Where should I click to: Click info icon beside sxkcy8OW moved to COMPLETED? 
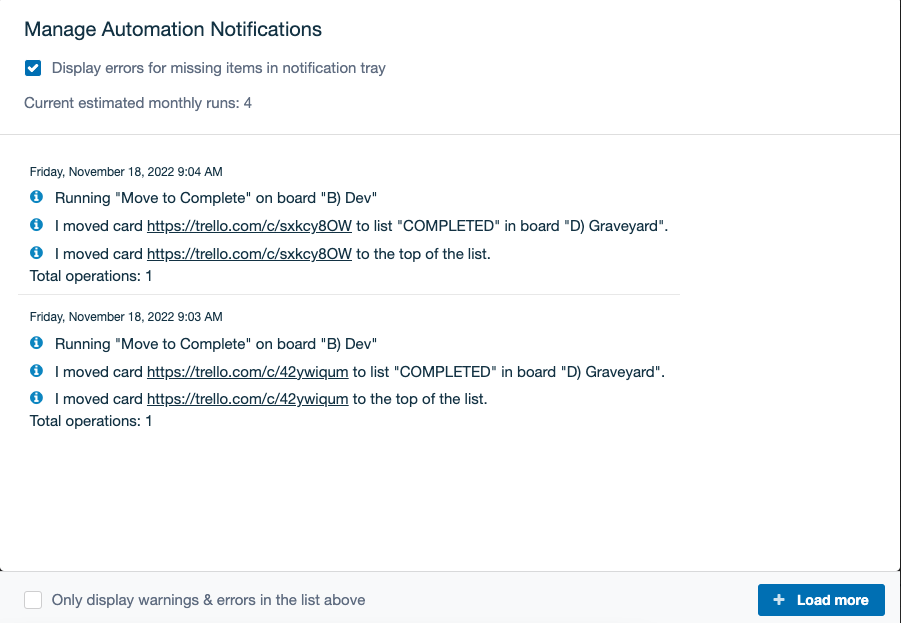pos(36,225)
